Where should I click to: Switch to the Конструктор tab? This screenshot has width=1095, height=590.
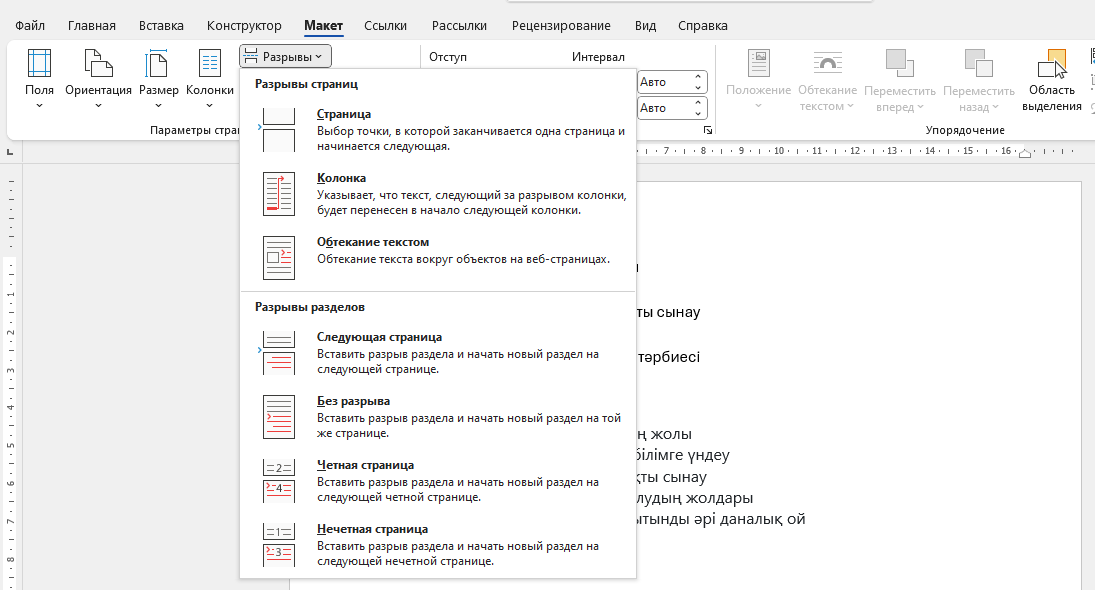[x=244, y=26]
